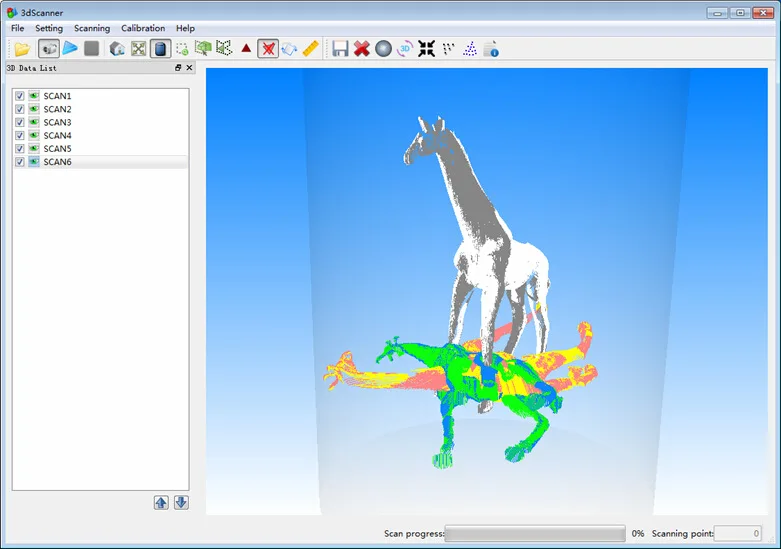781x549 pixels.
Task: Fit the view using the green arrows icon
Action: 138,49
